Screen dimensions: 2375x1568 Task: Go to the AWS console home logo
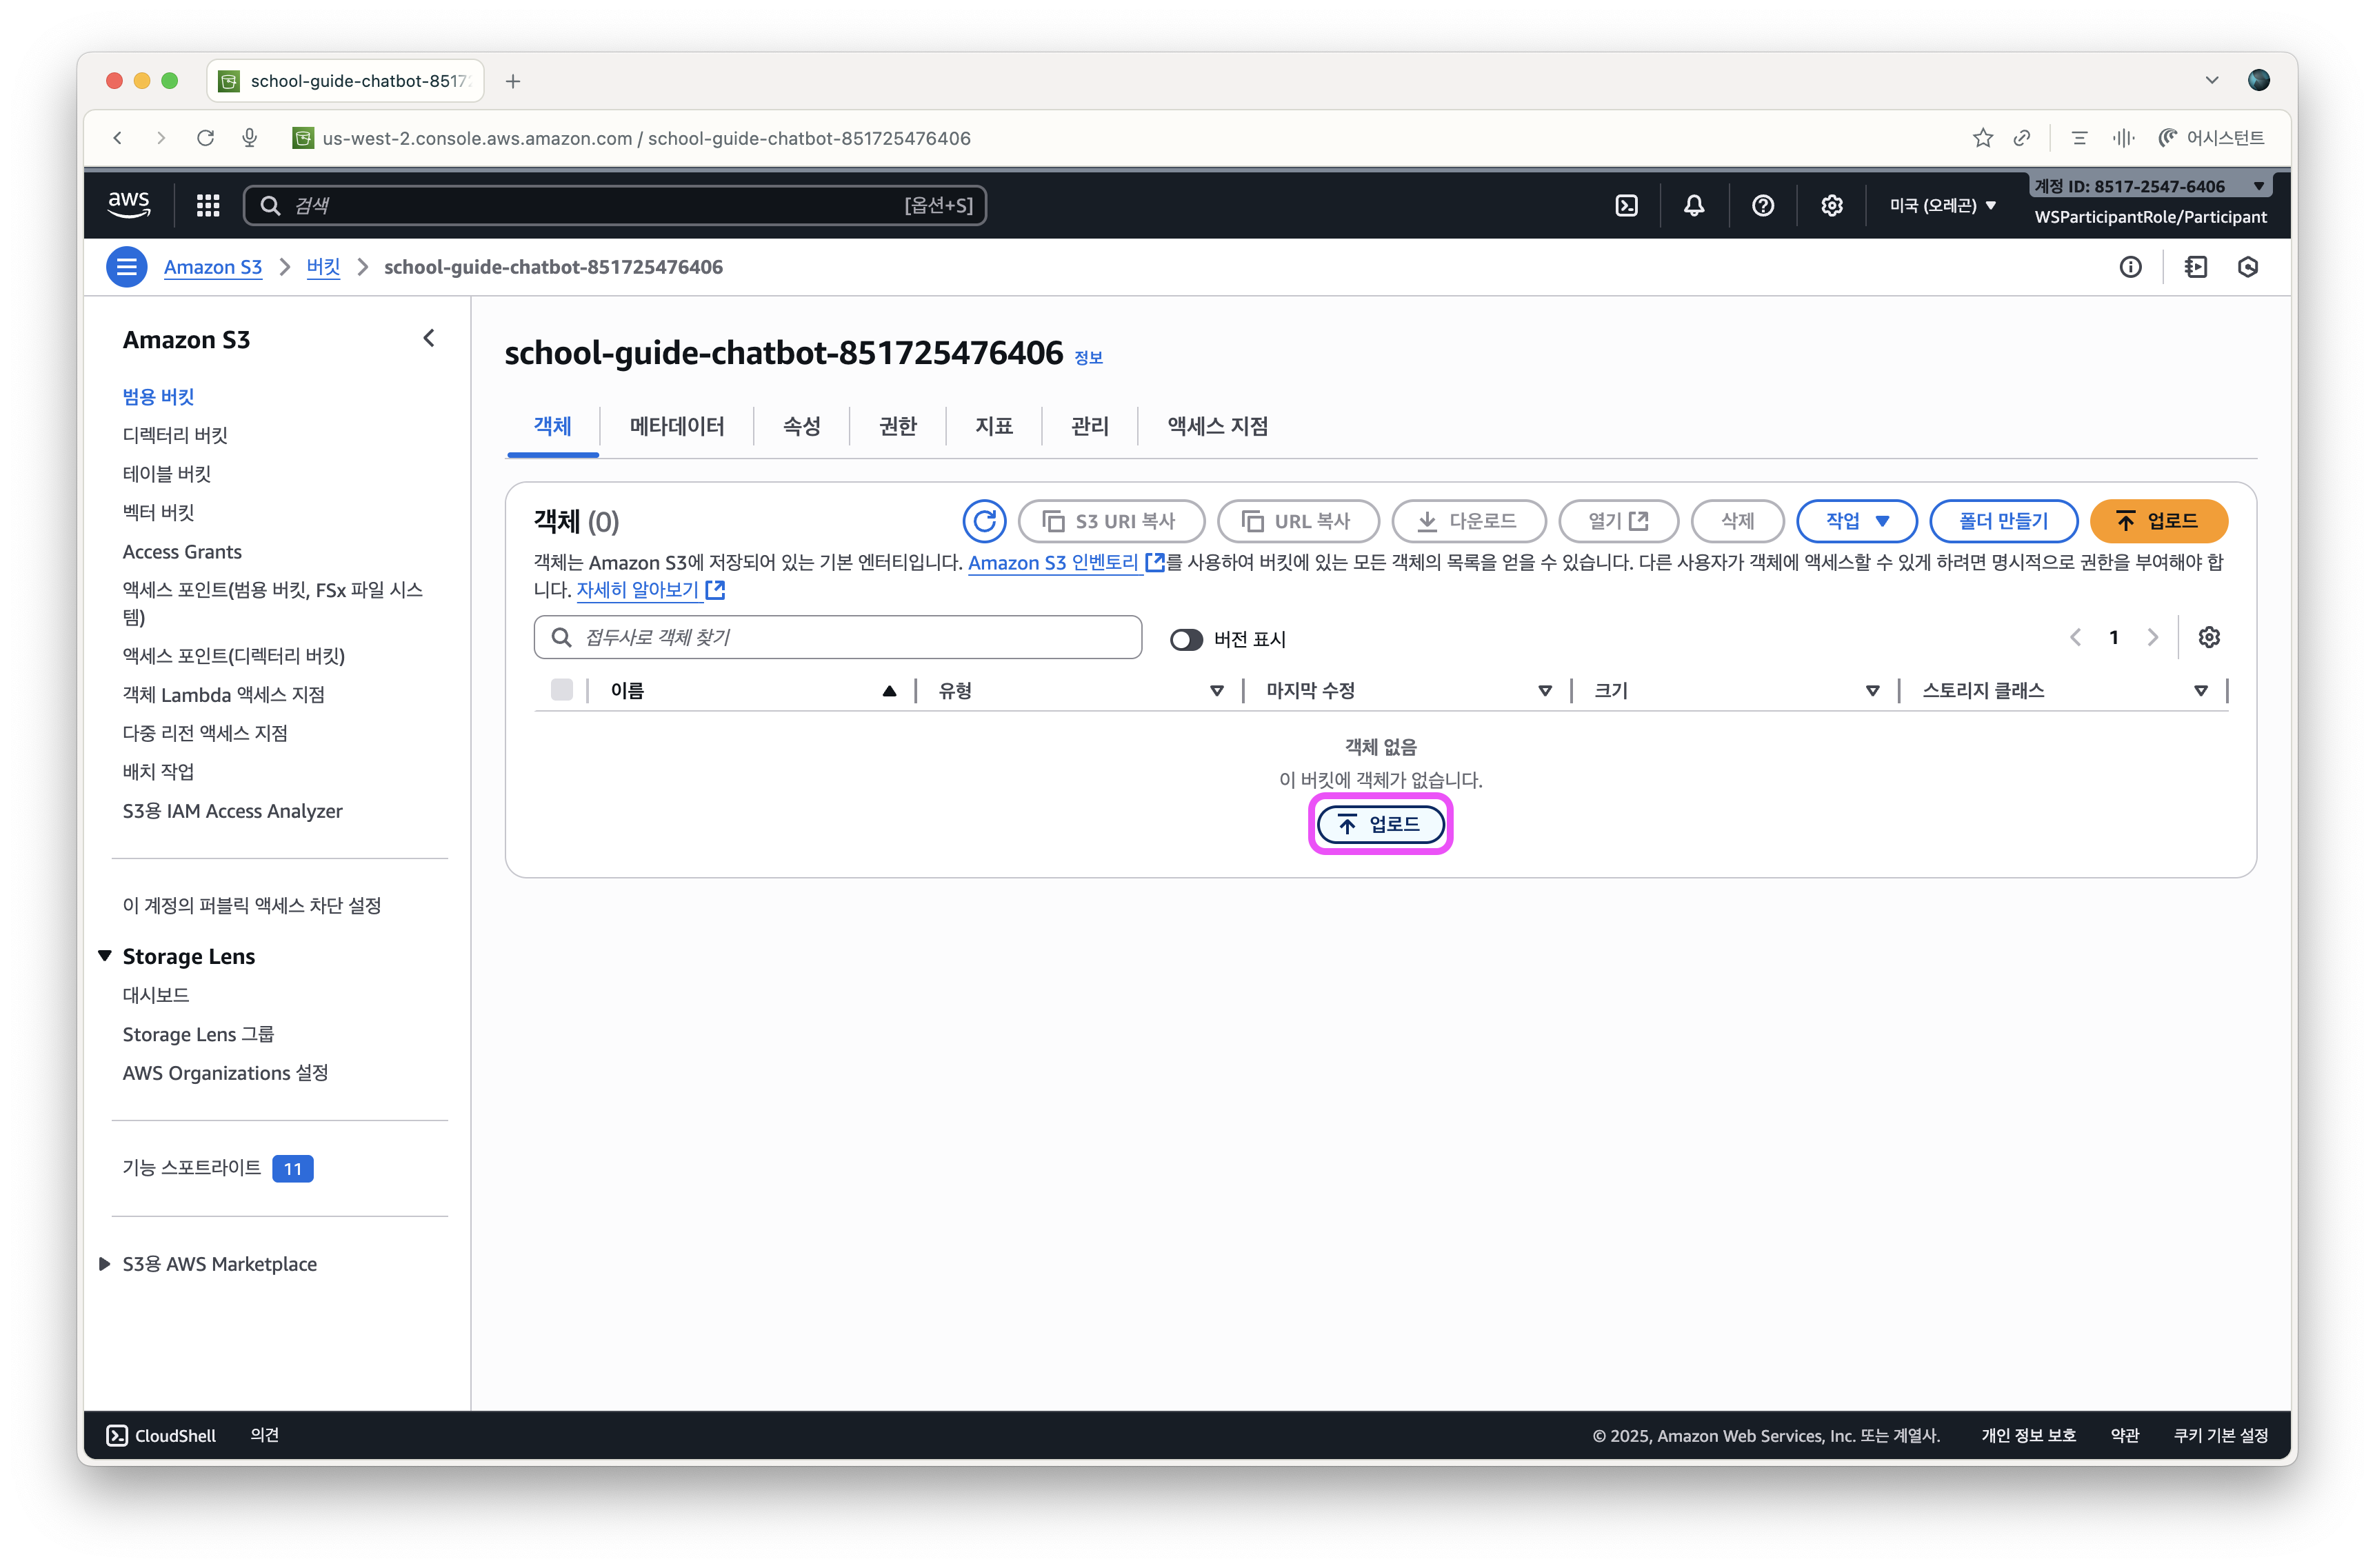[x=129, y=204]
